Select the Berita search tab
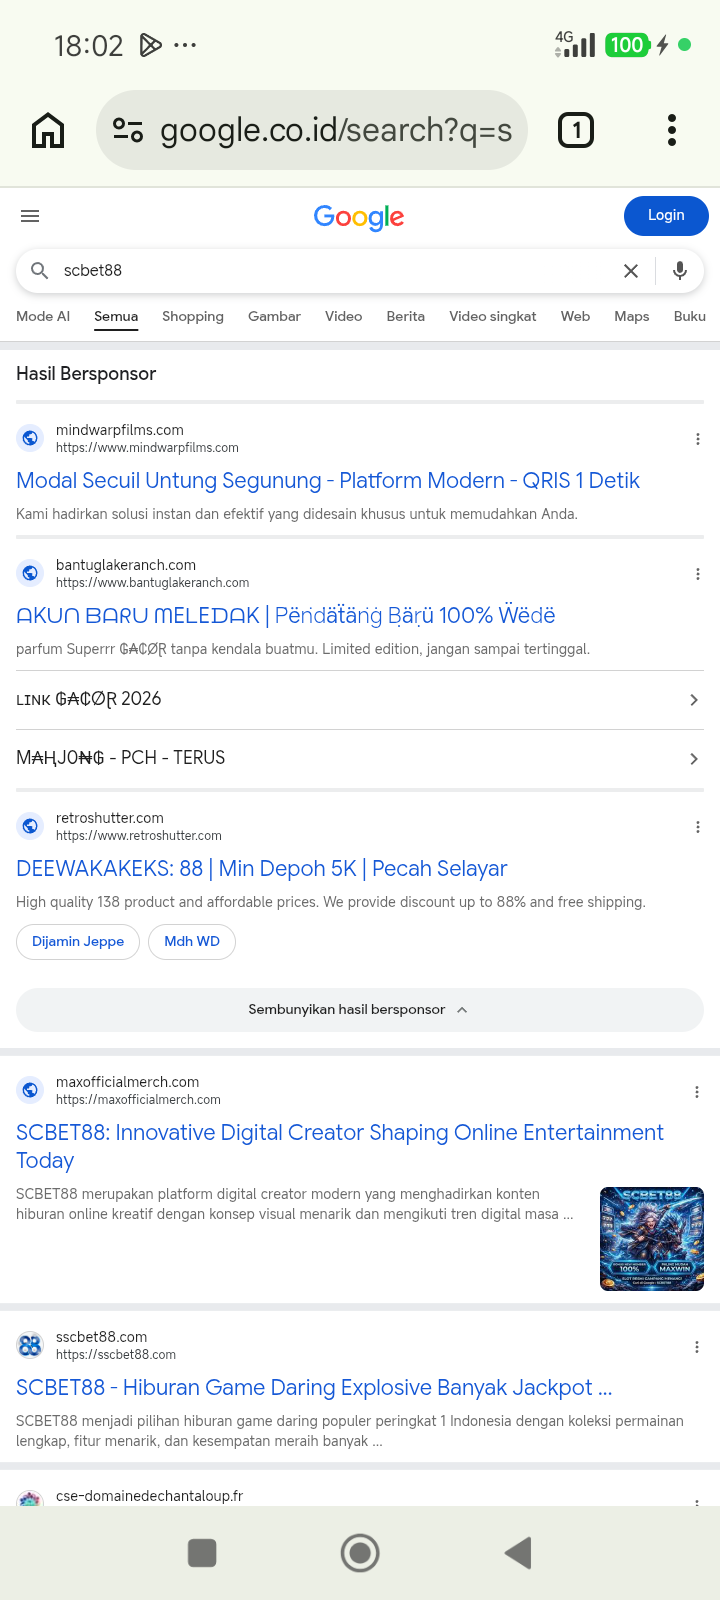Image resolution: width=720 pixels, height=1600 pixels. coord(405,316)
